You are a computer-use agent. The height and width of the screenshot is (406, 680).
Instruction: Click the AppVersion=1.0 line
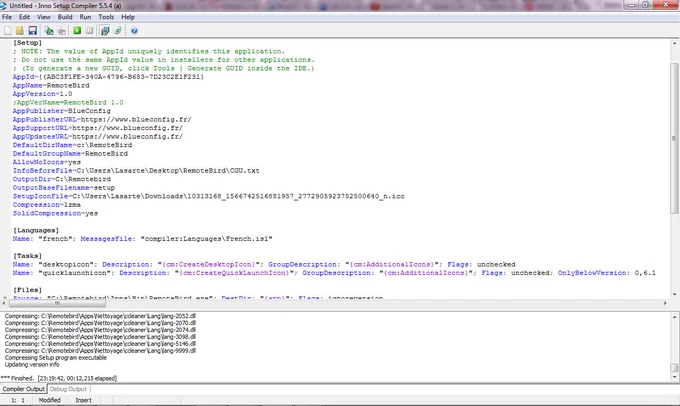pos(42,94)
